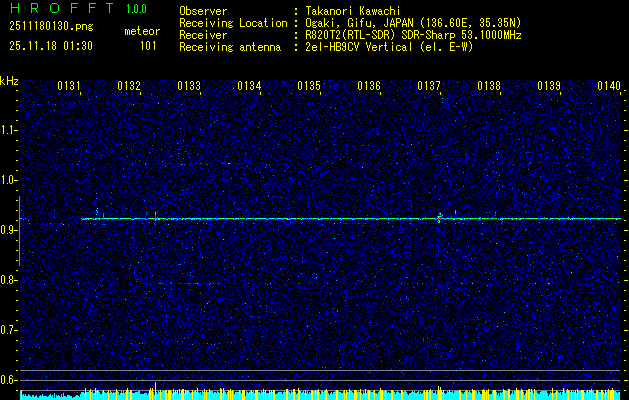Click the red meteor echo spike near 0132
Viewport: 629px width, 400px height.
155,216
